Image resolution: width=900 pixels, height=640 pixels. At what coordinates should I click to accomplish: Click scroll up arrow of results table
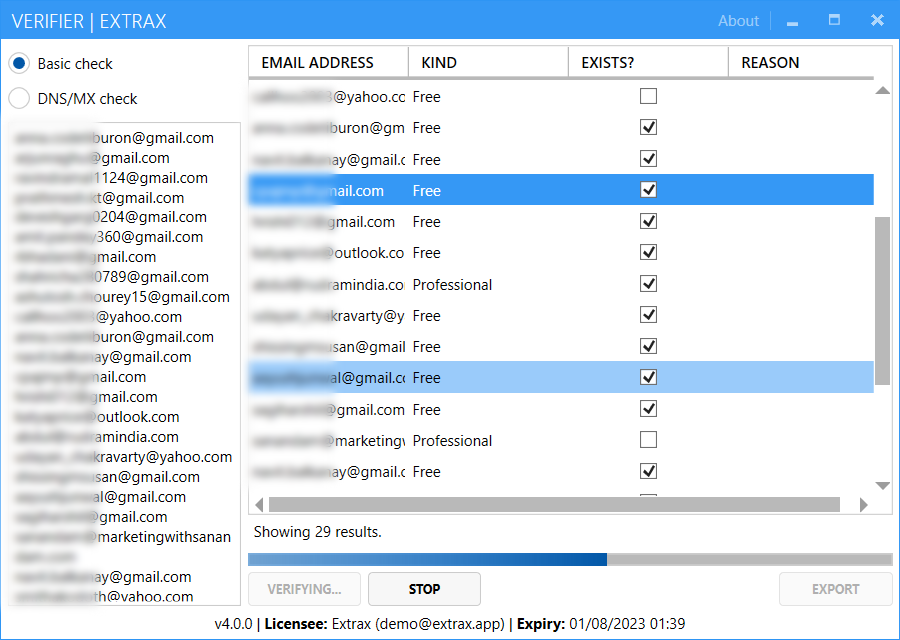tap(883, 90)
